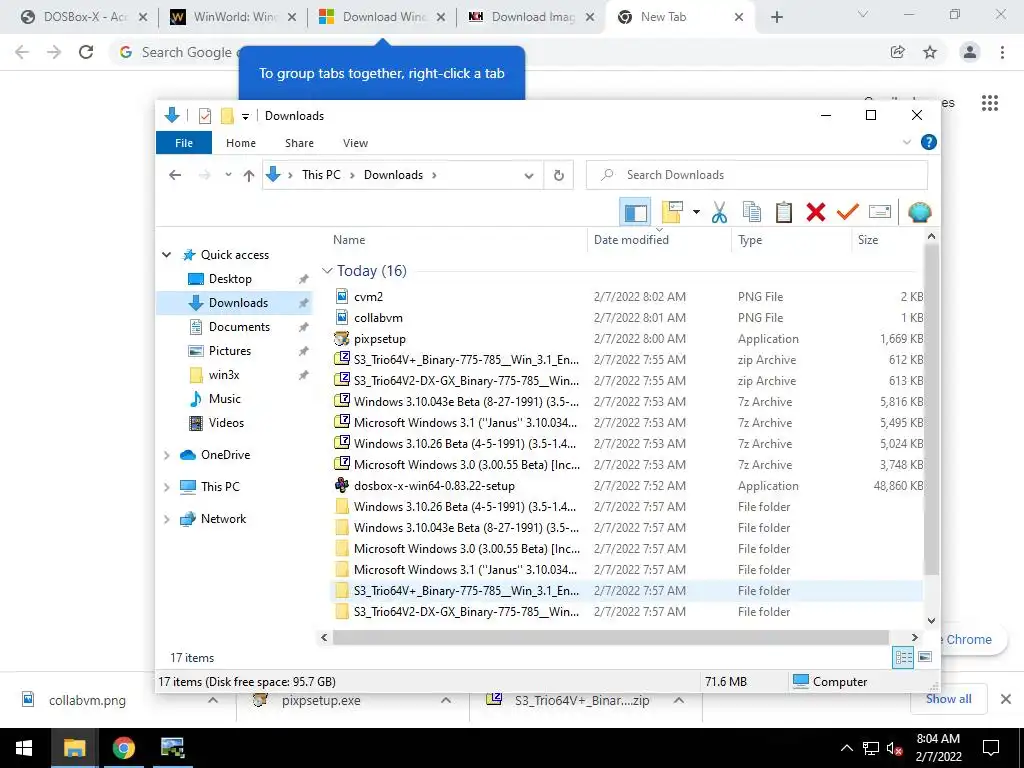Switch to large thumbnails view button

pos(925,657)
